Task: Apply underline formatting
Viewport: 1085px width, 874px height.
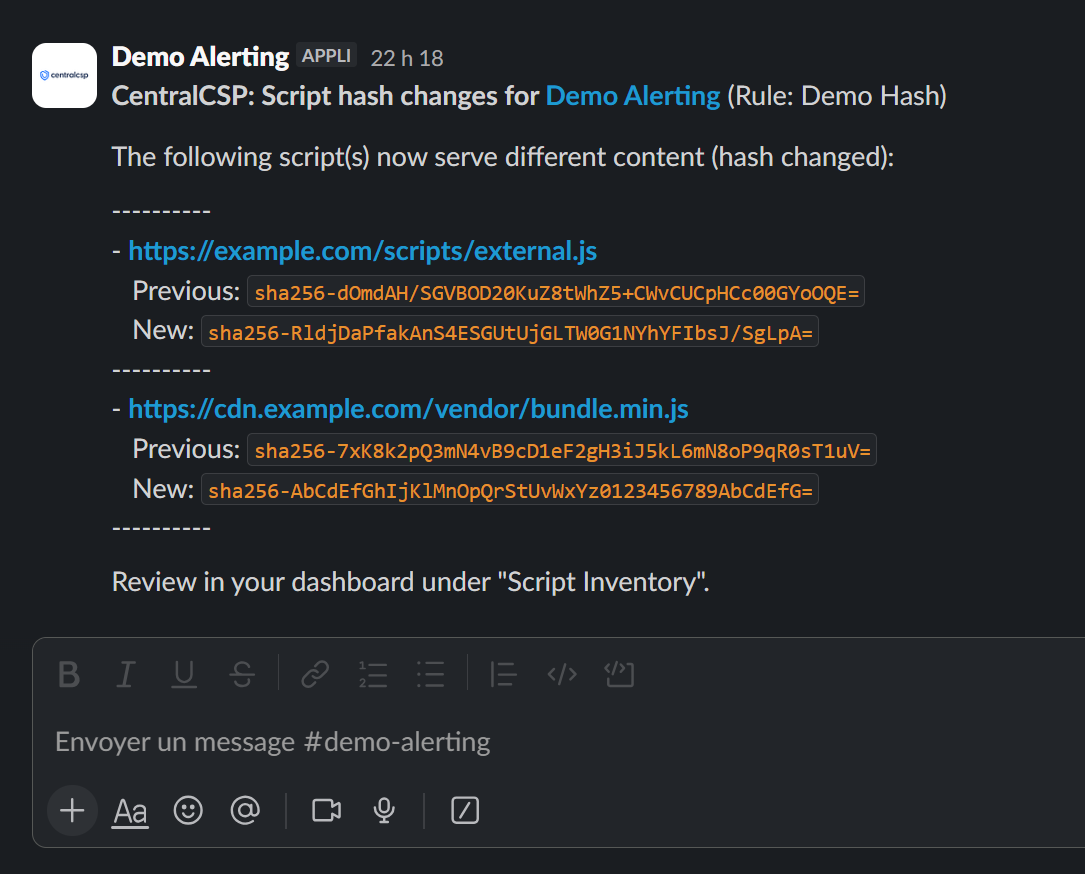Action: (183, 675)
